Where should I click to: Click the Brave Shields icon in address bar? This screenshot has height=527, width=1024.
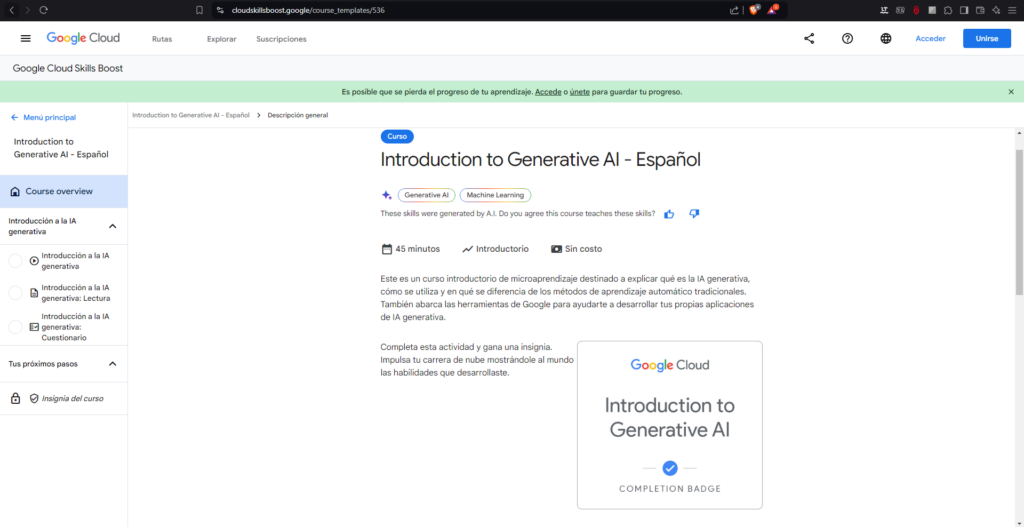tap(754, 10)
